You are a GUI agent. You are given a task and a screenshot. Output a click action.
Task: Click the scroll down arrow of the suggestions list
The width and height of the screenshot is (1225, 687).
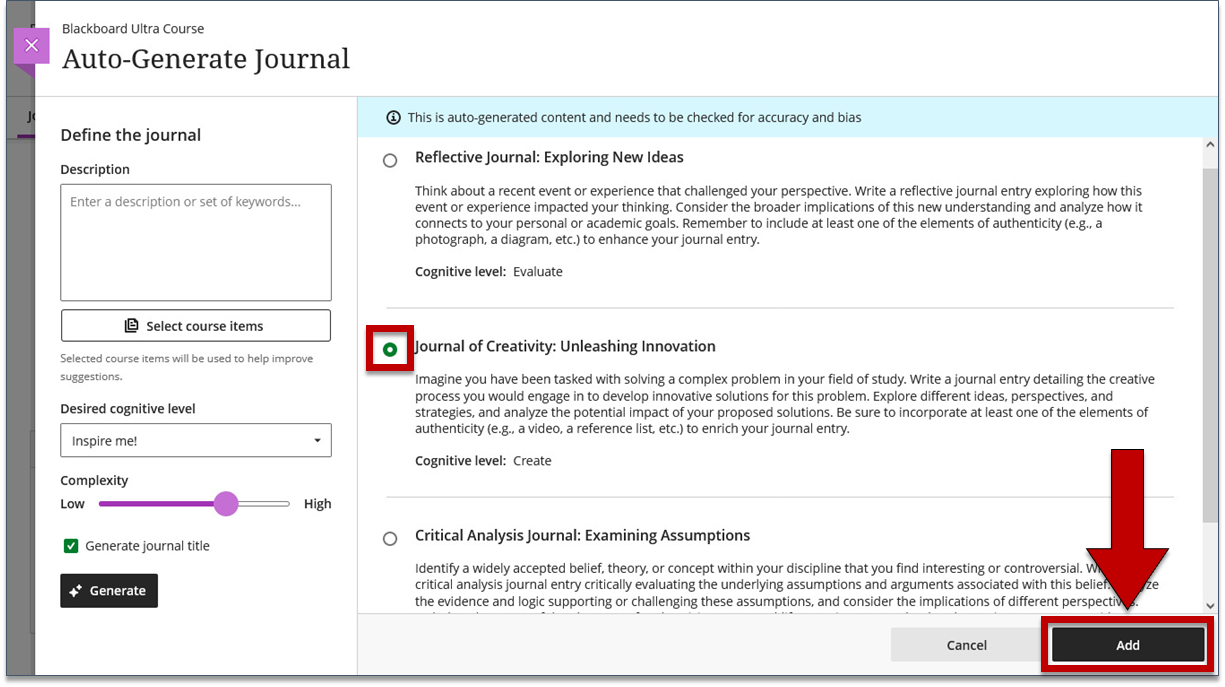coord(1211,605)
